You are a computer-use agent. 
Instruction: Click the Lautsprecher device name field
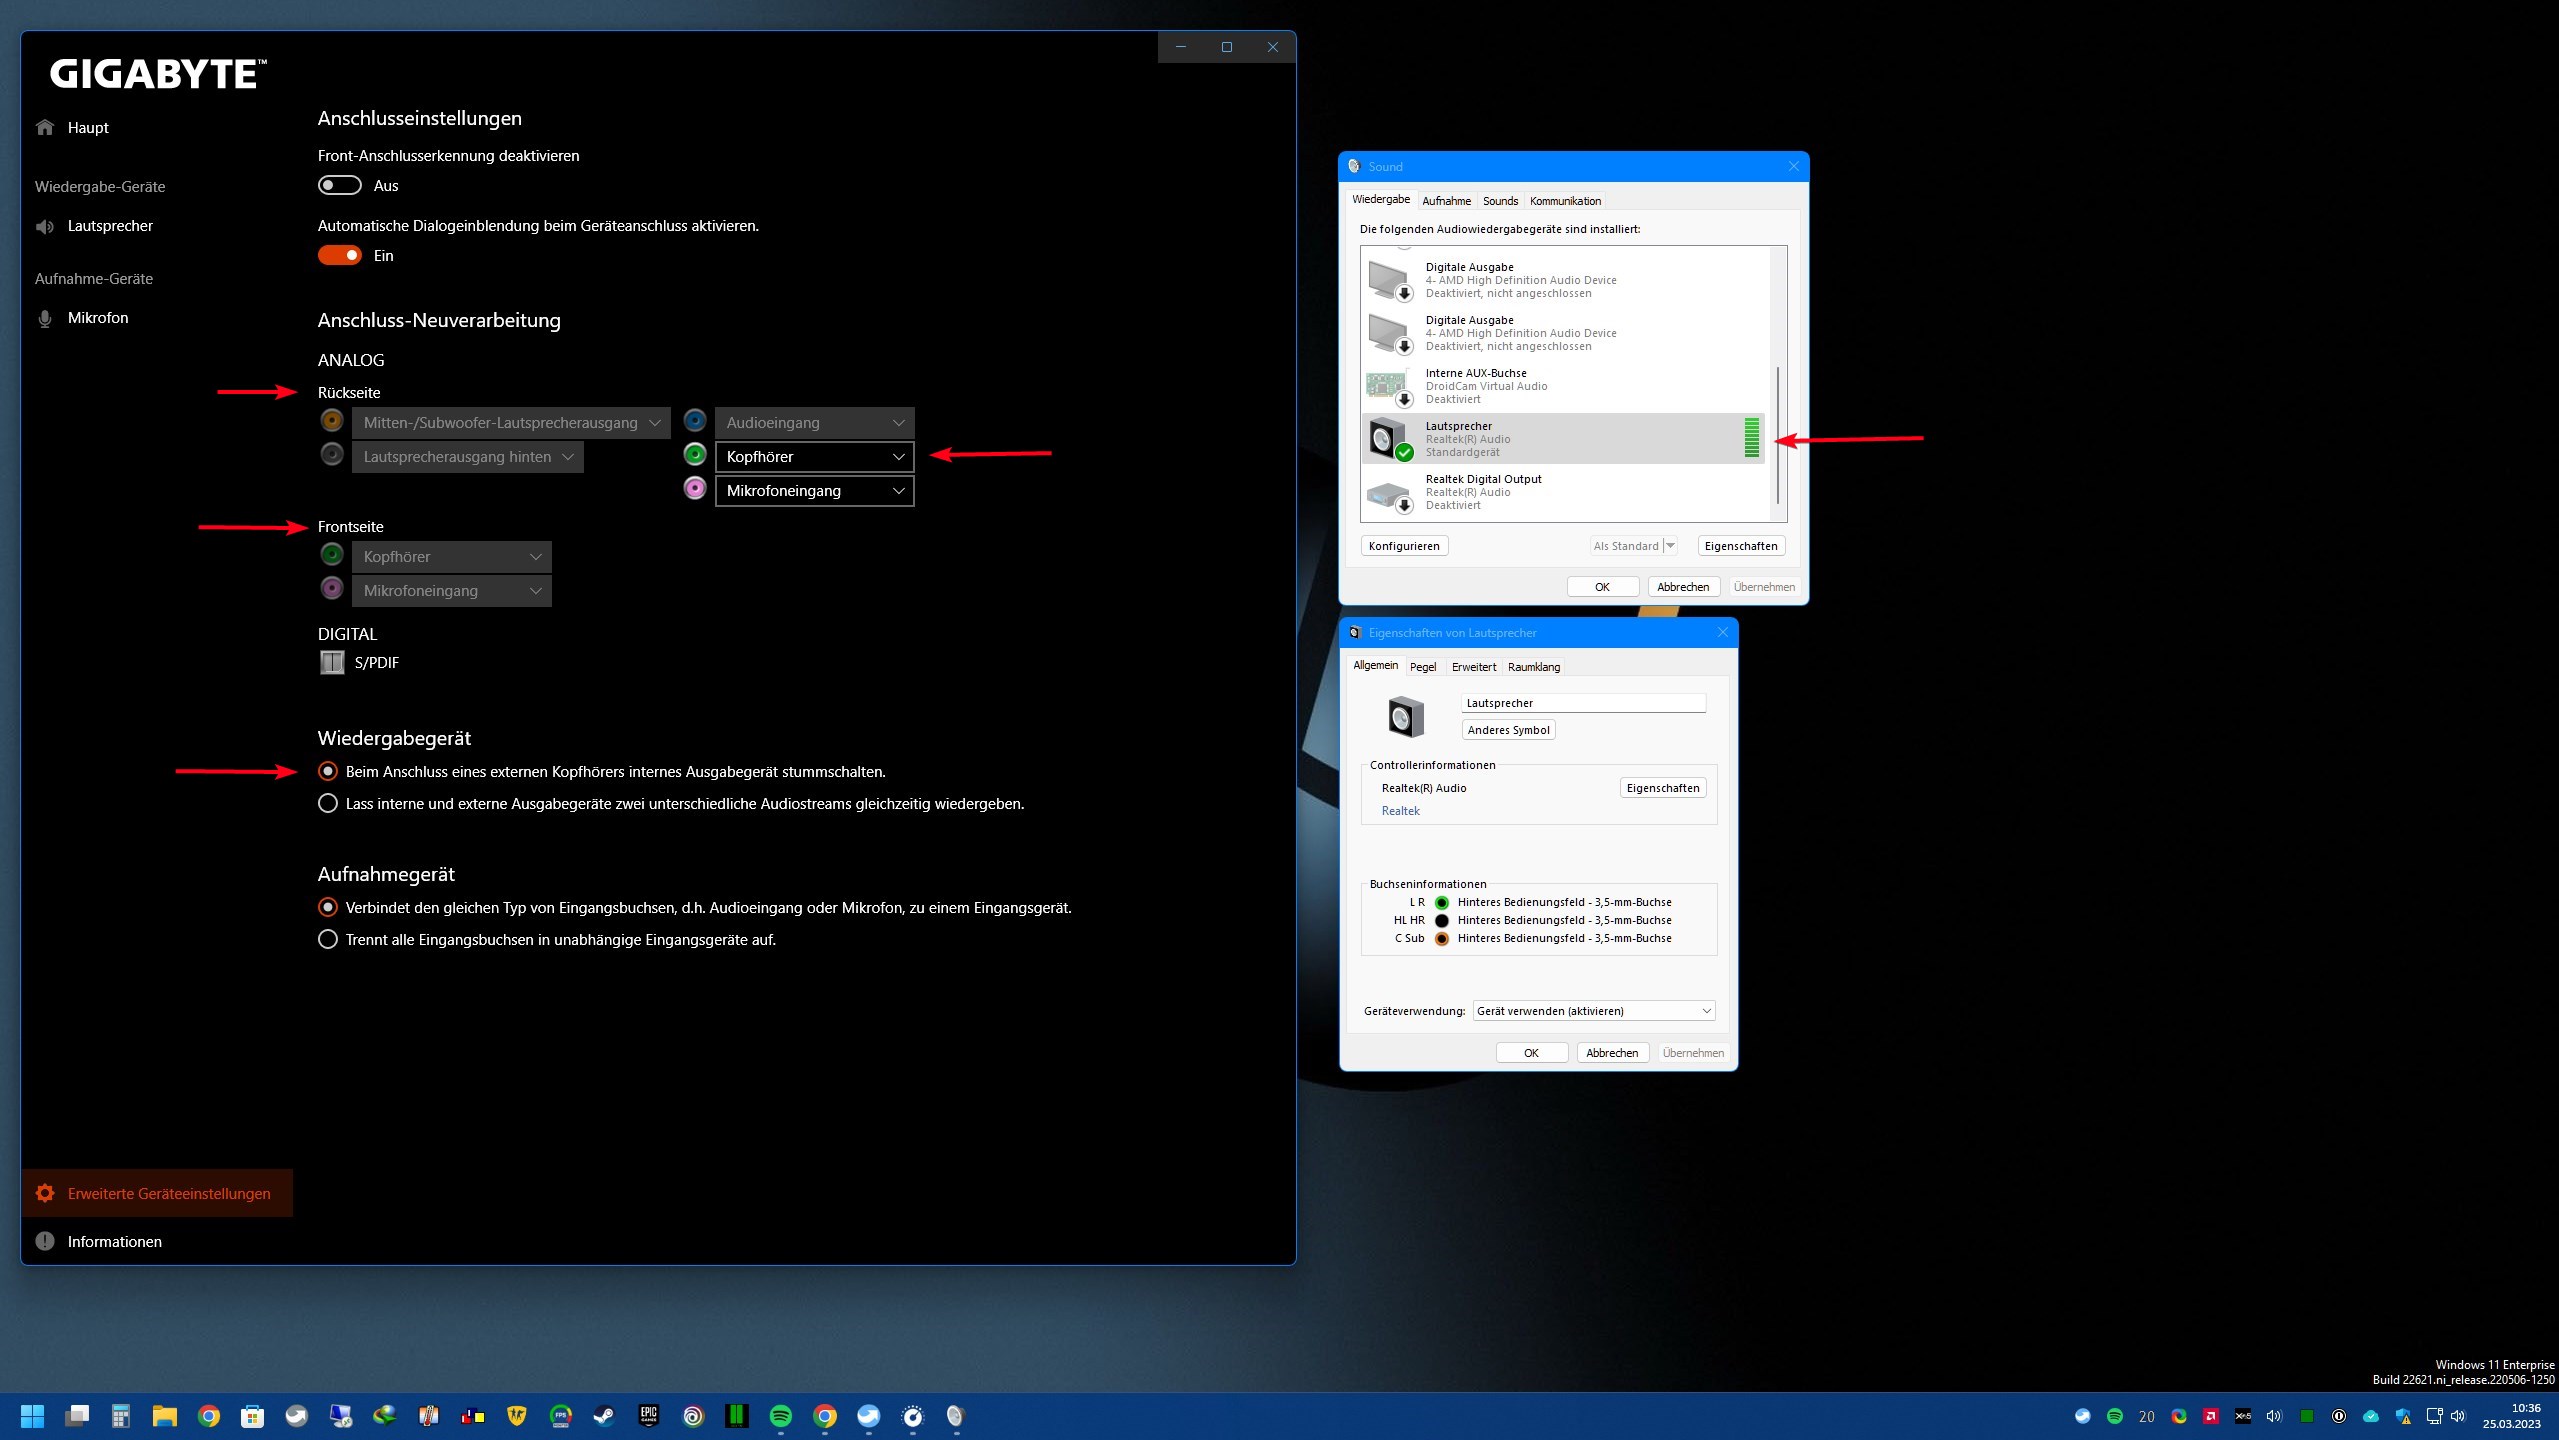[x=1583, y=703]
